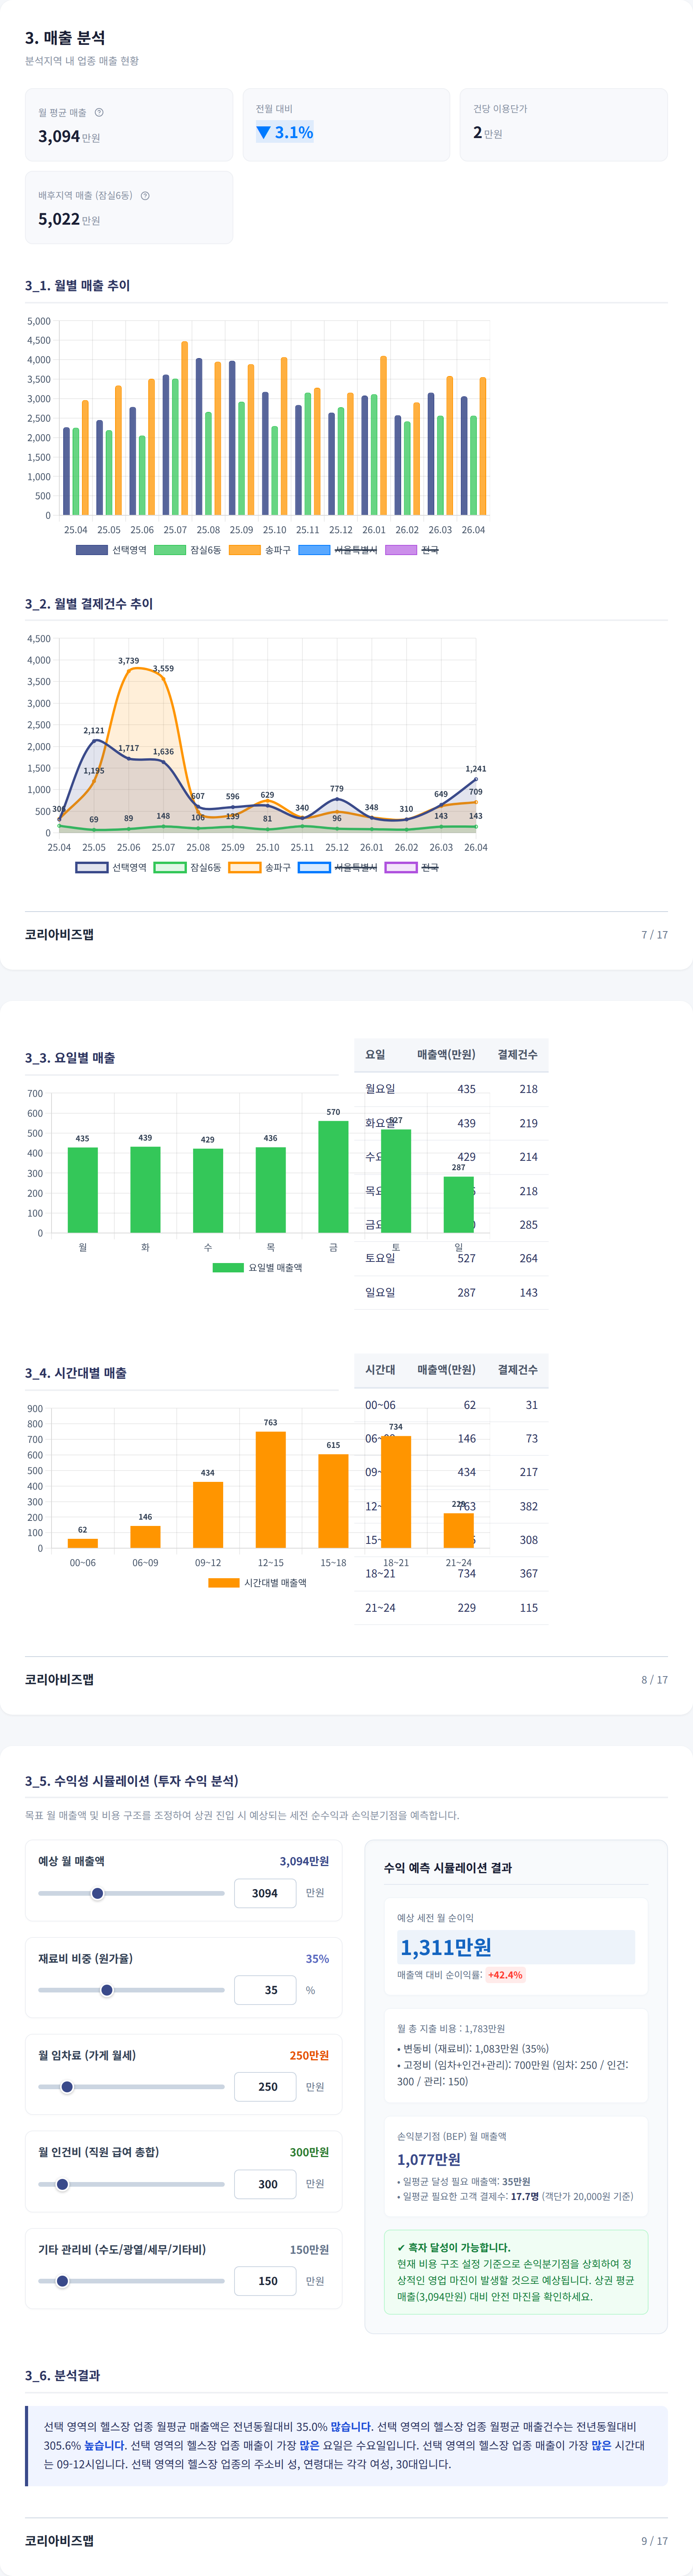This screenshot has height=2576, width=693.
Task: Click the 전월 대비 3.1% decrease value
Action: 285,132
